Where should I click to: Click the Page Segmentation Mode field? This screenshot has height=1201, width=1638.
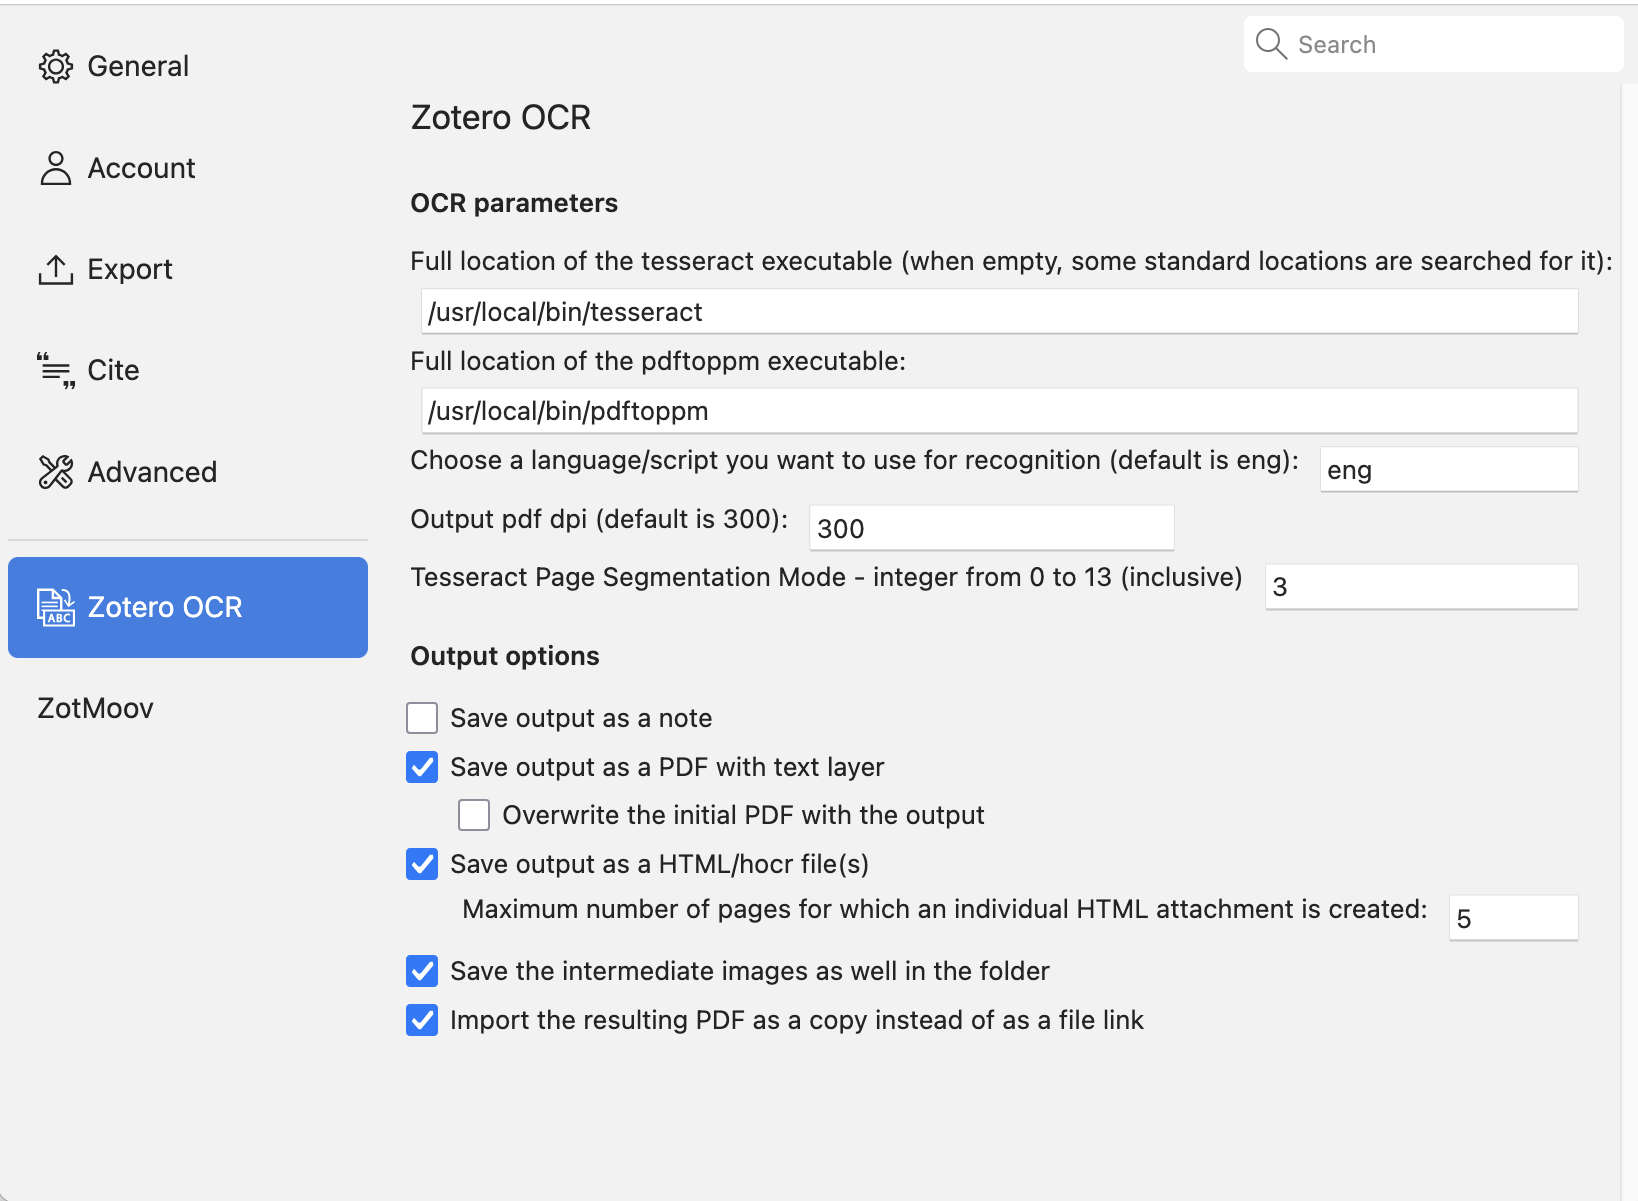pyautogui.click(x=1421, y=587)
